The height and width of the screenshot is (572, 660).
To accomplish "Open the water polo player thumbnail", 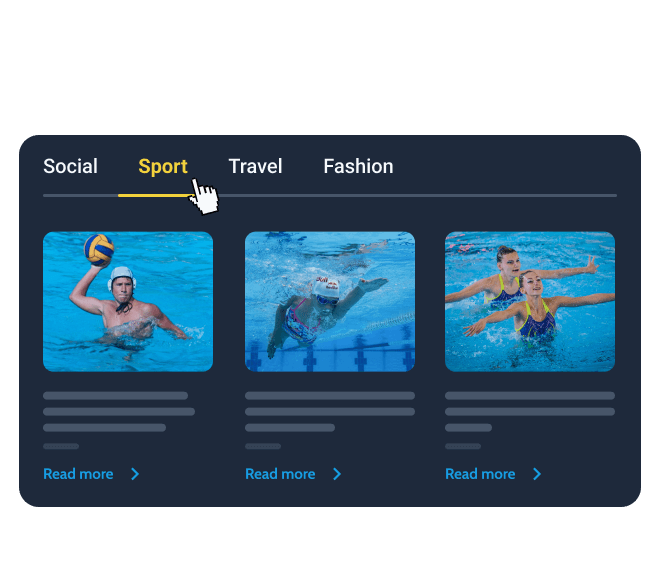I will [x=128, y=301].
